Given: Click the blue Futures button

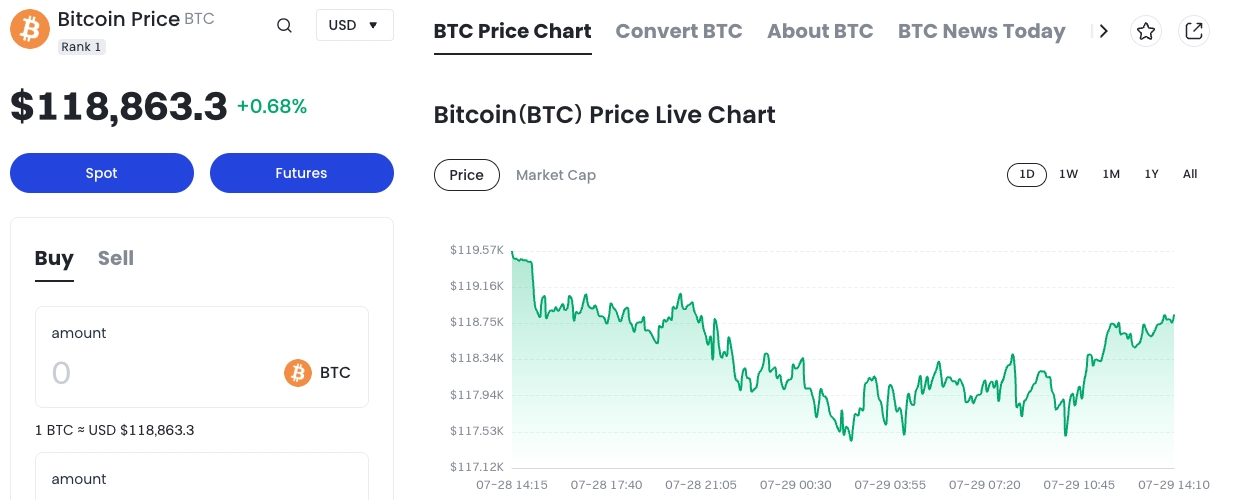Looking at the screenshot, I should [301, 173].
